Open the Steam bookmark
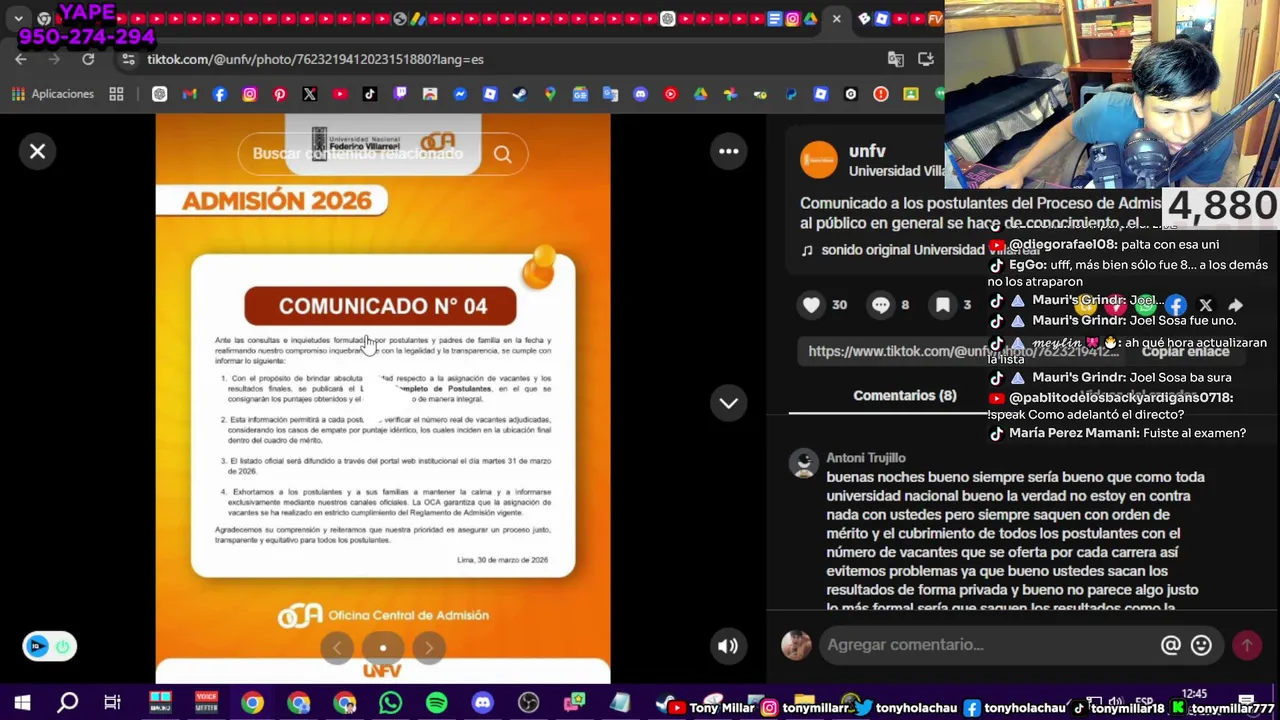Viewport: 1280px width, 720px height. 520,94
